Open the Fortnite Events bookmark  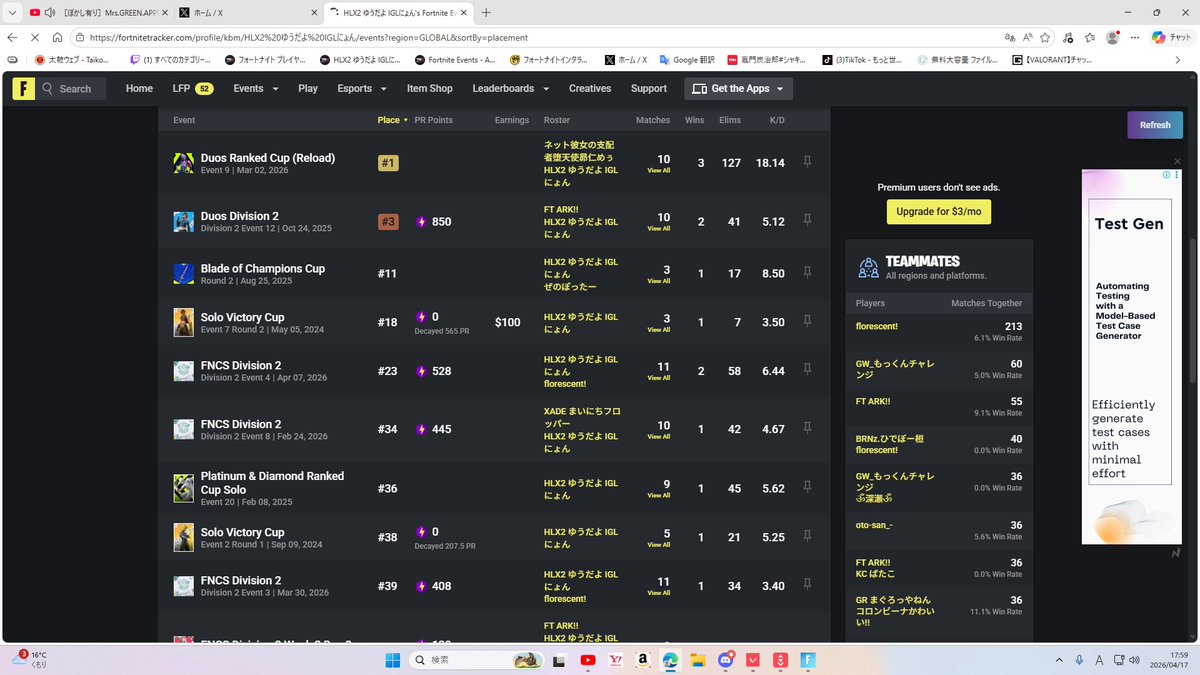point(455,60)
